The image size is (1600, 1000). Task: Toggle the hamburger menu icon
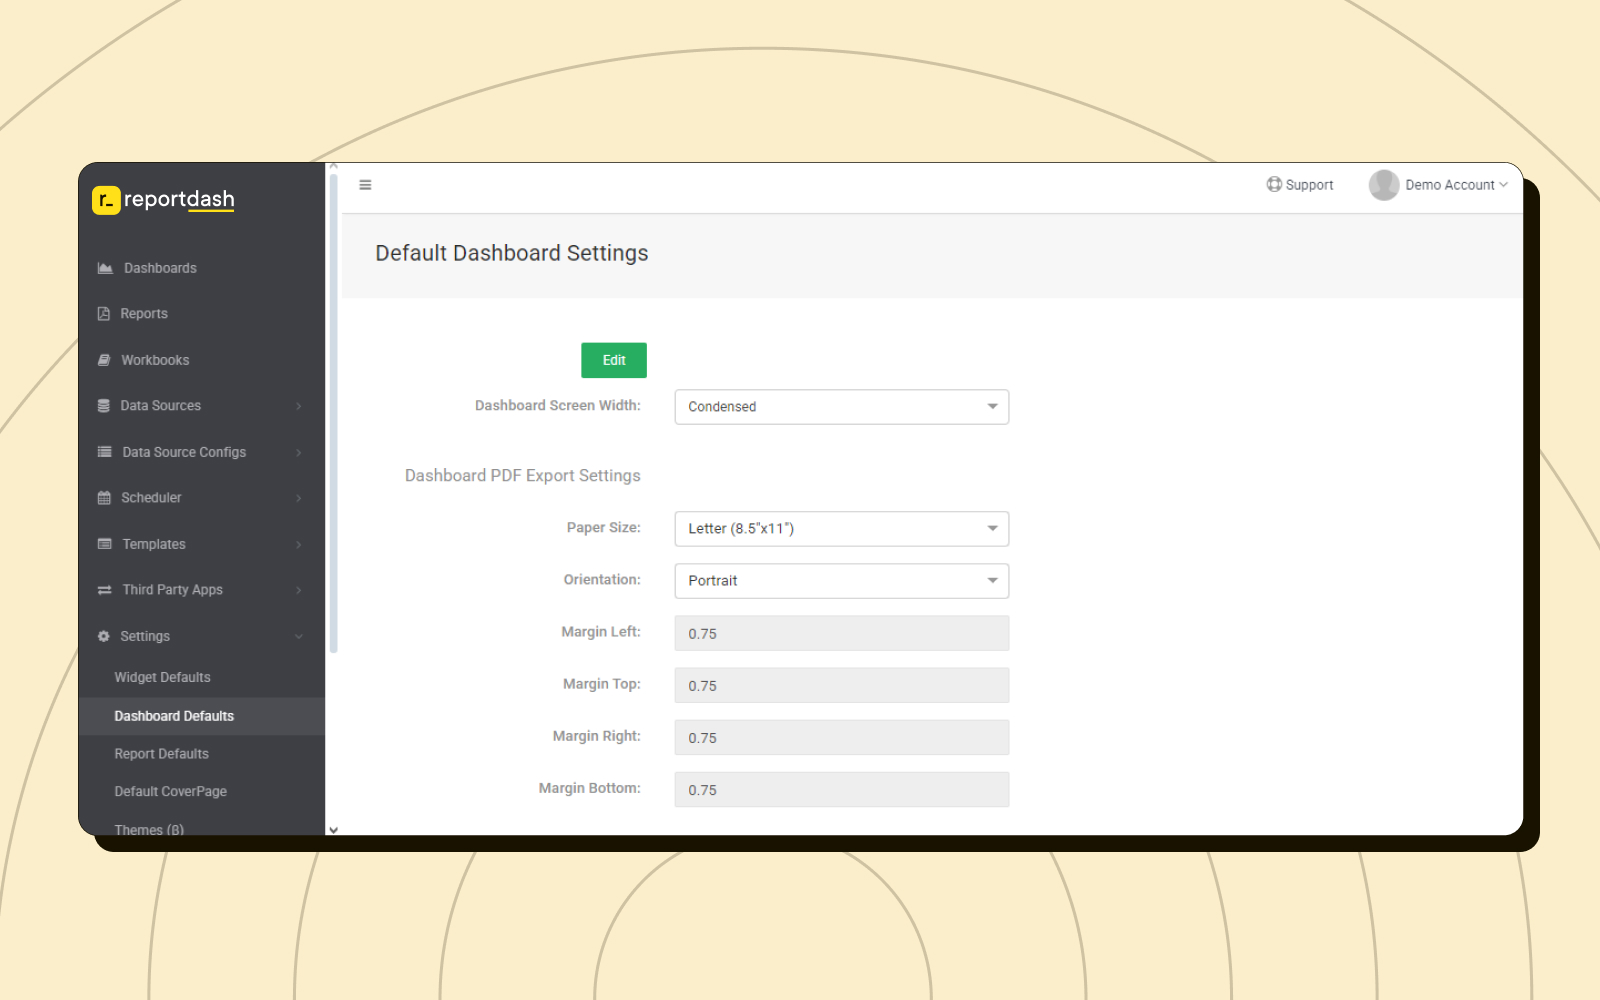365,185
